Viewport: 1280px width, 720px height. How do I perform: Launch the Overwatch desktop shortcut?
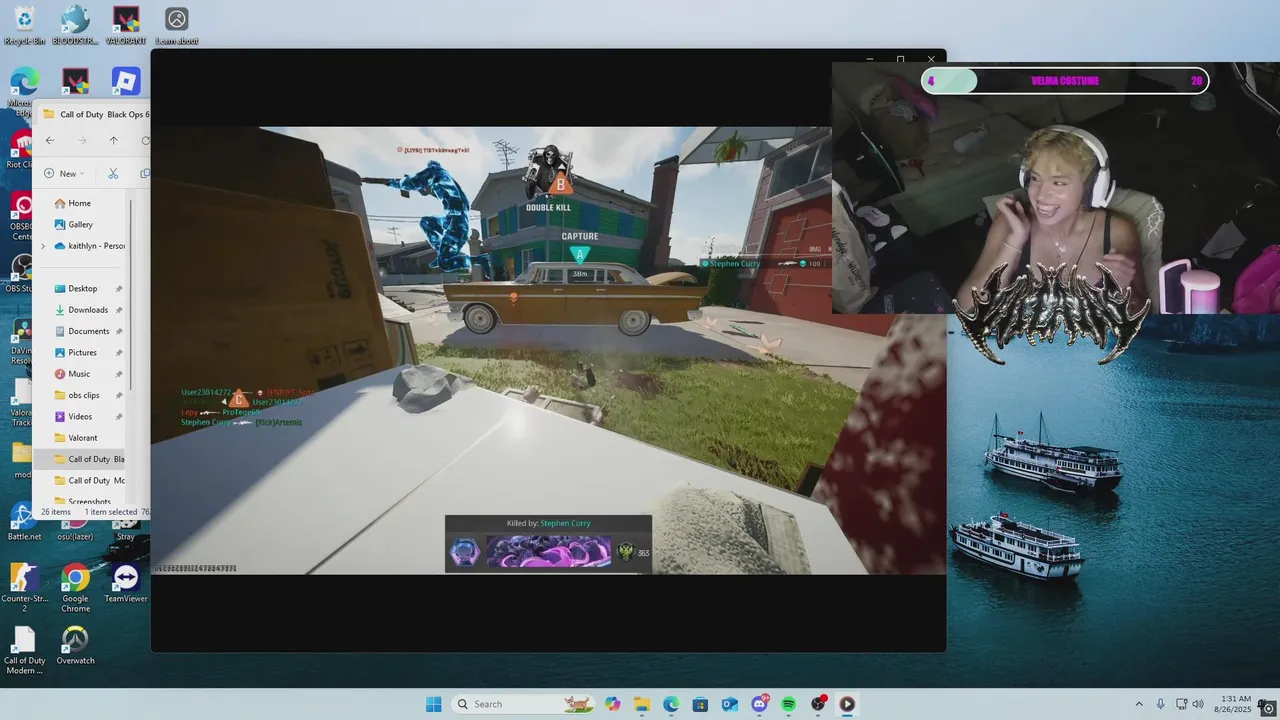coord(75,646)
